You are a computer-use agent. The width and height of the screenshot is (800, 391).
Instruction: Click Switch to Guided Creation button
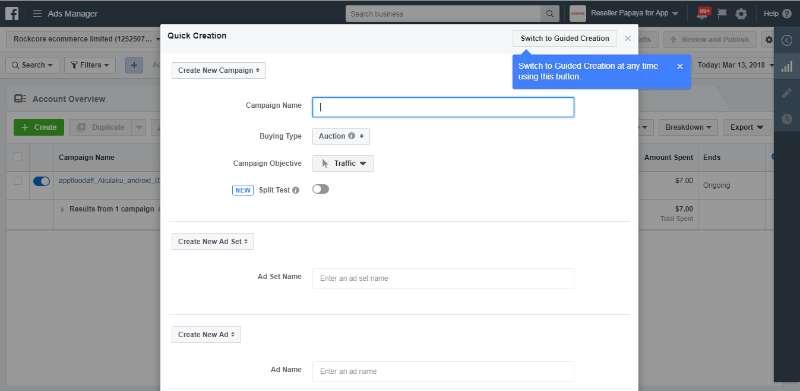tap(565, 38)
